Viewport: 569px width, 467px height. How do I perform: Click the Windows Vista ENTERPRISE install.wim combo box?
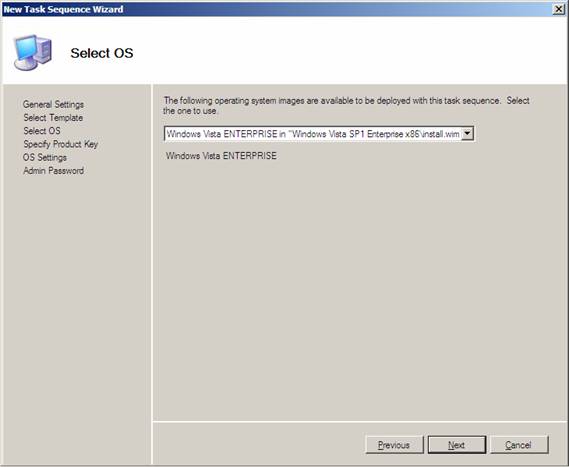pyautogui.click(x=319, y=134)
